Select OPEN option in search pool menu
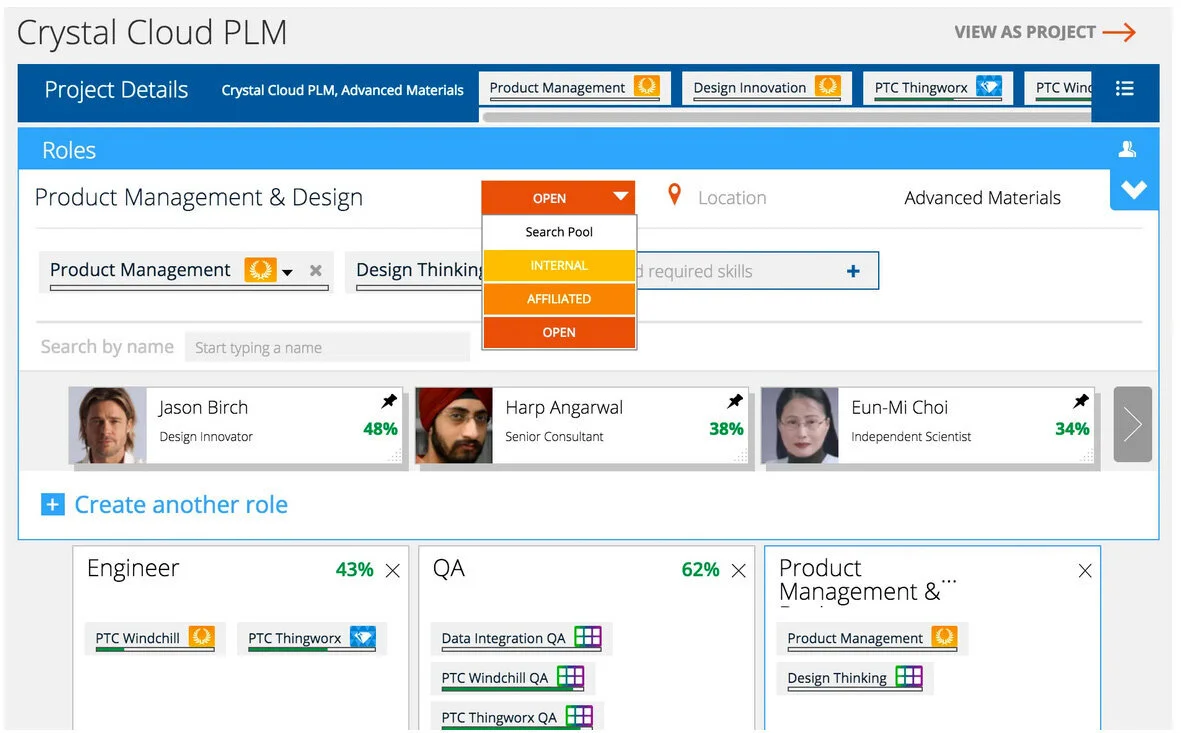 point(559,332)
